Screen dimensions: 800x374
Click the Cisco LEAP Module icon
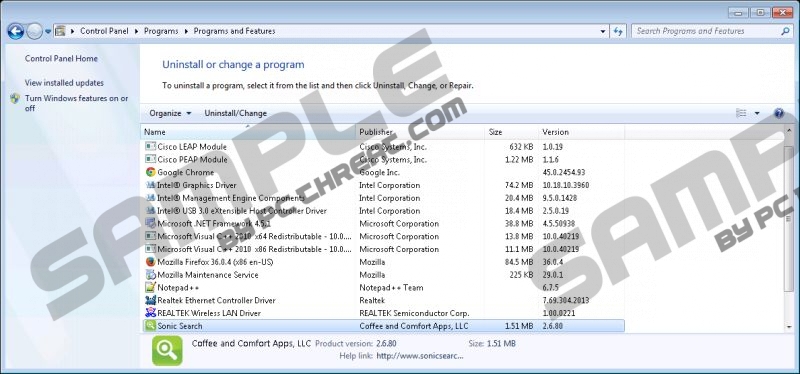tap(150, 146)
